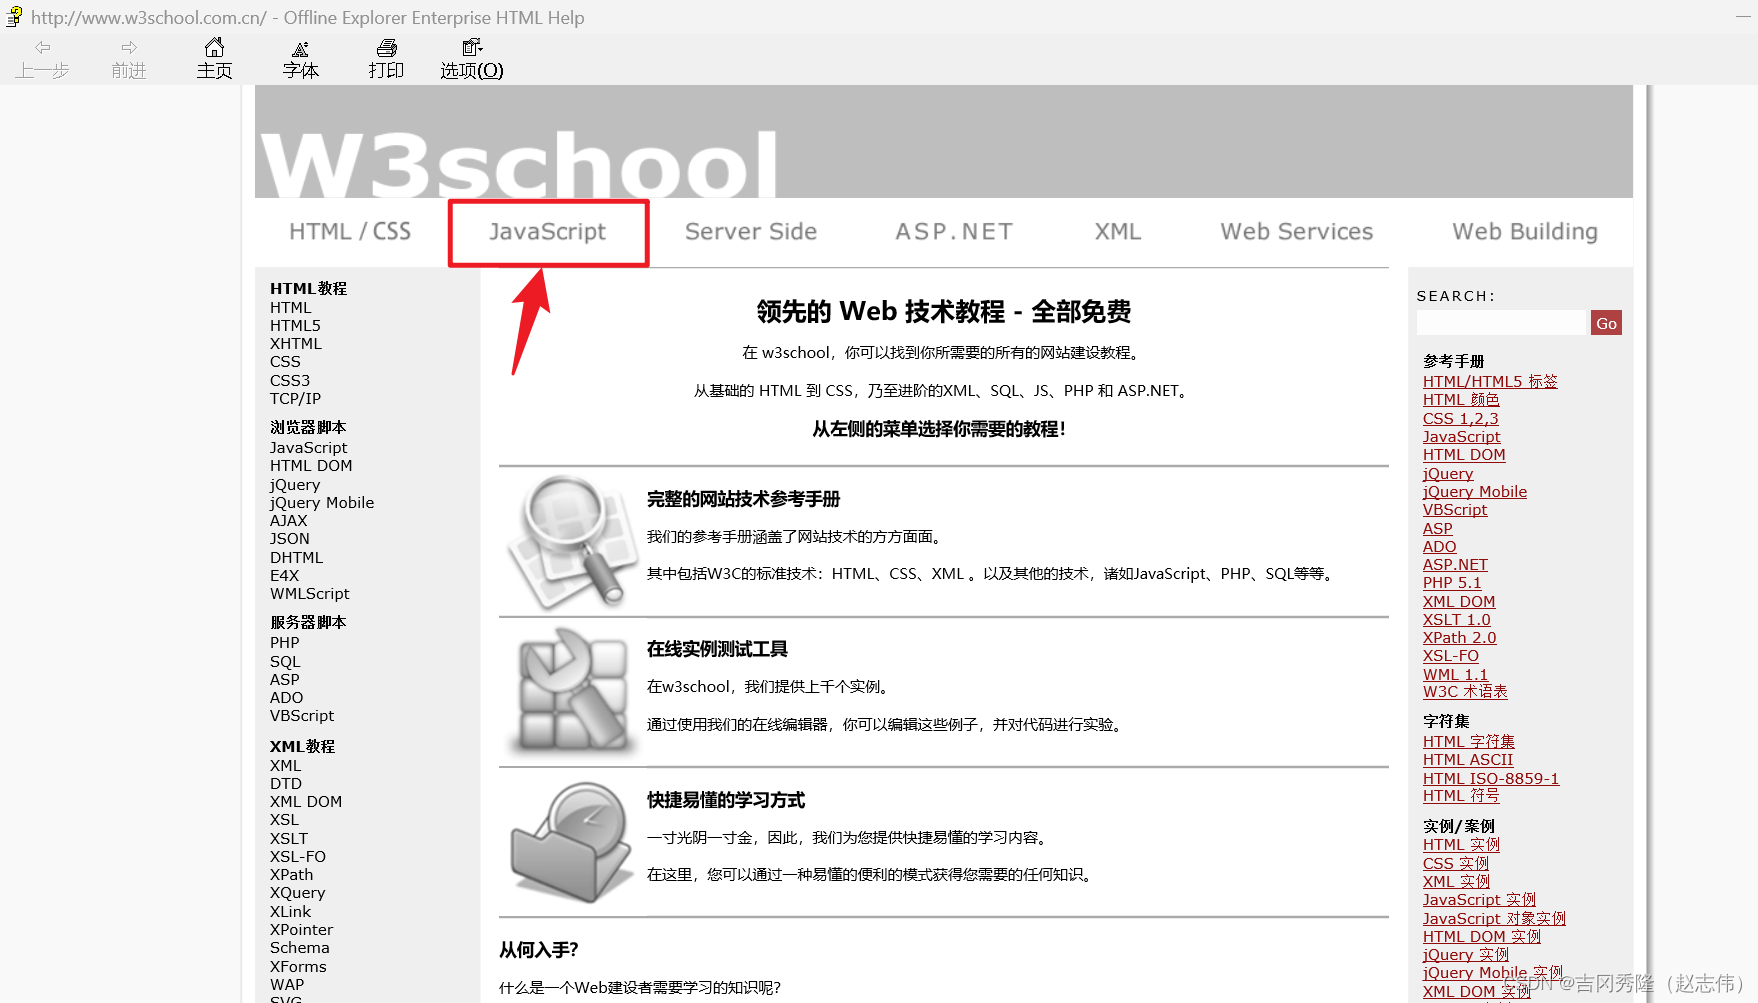The image size is (1758, 1003).
Task: Open XQuery tutorial in sidebar
Action: point(297,893)
